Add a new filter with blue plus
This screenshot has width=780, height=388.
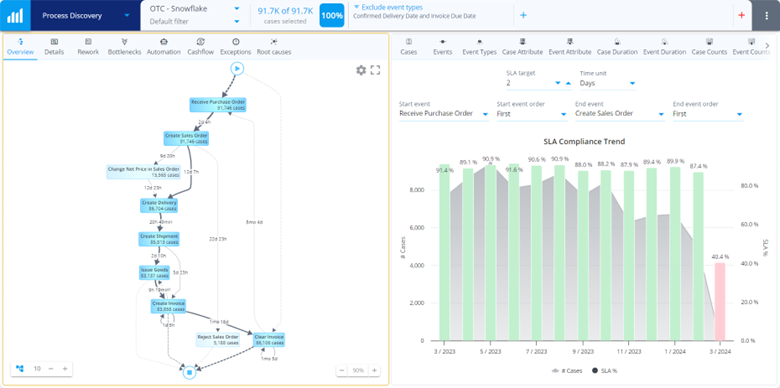click(x=523, y=15)
